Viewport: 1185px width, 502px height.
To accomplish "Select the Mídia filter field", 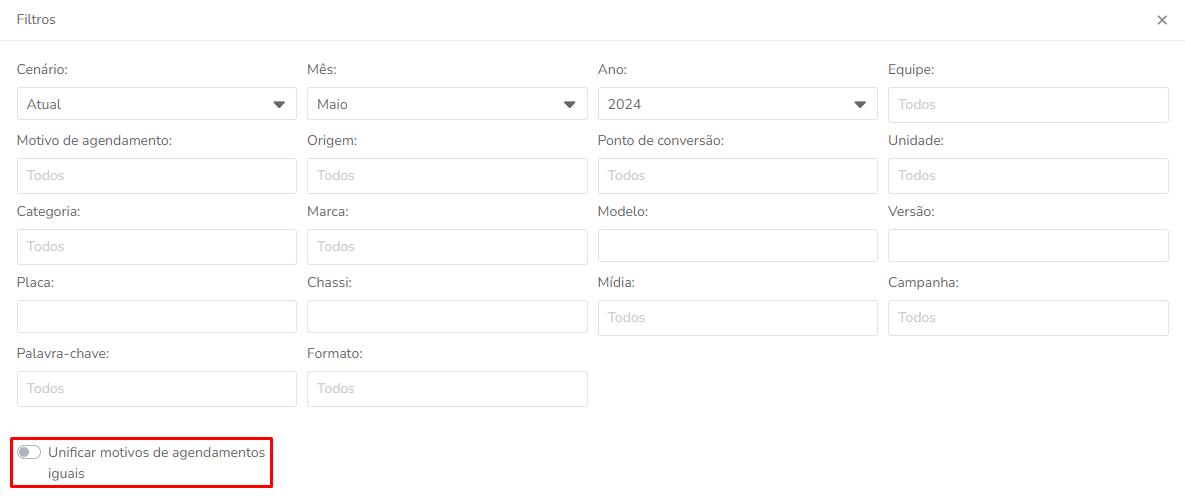I will [x=738, y=318].
